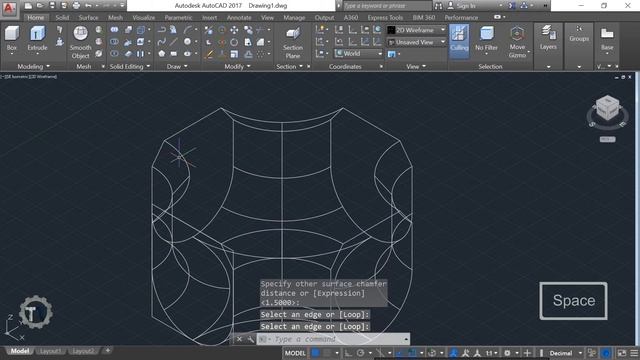Expand the Section panel

pyautogui.click(x=289, y=66)
